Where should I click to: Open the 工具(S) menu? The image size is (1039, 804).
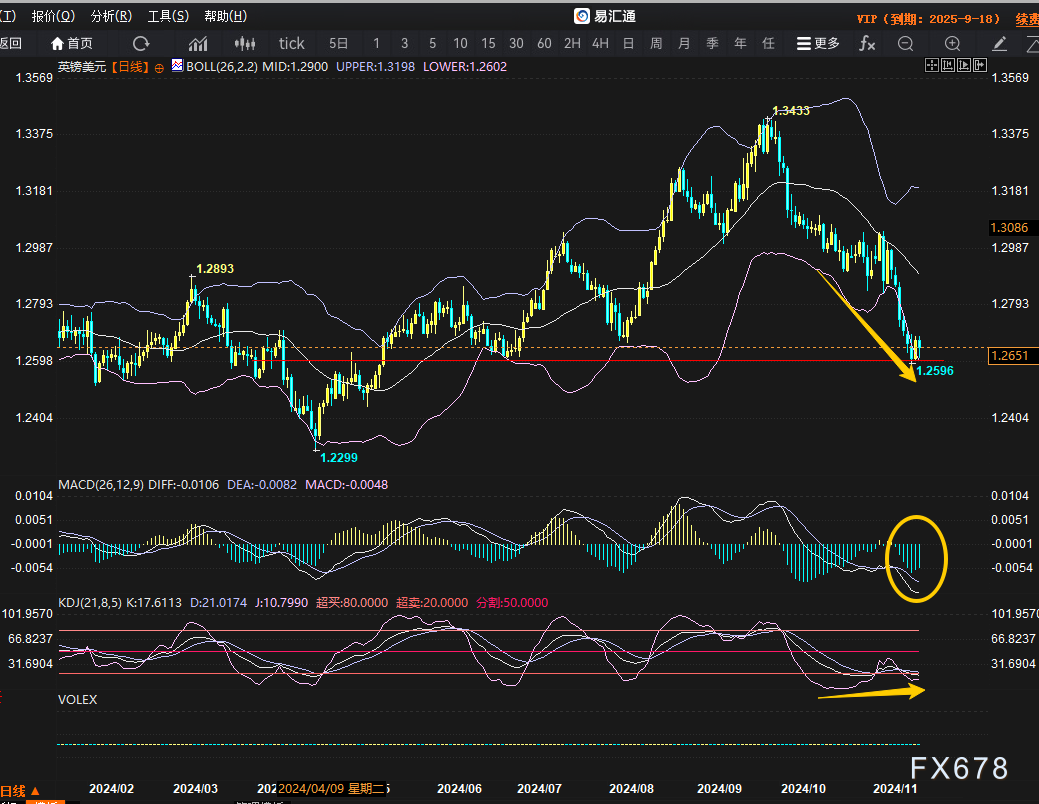point(168,16)
